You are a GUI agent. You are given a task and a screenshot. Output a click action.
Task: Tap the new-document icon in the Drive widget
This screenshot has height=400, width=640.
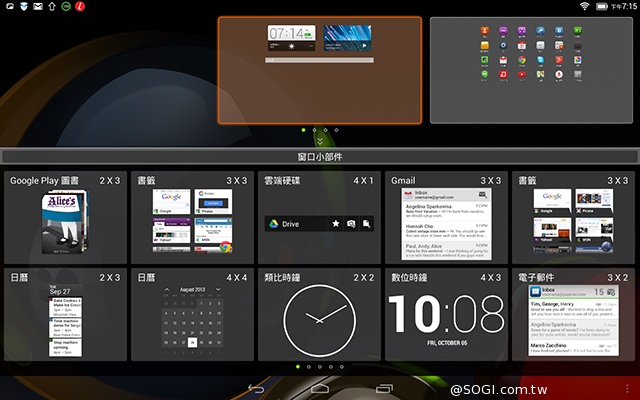367,224
